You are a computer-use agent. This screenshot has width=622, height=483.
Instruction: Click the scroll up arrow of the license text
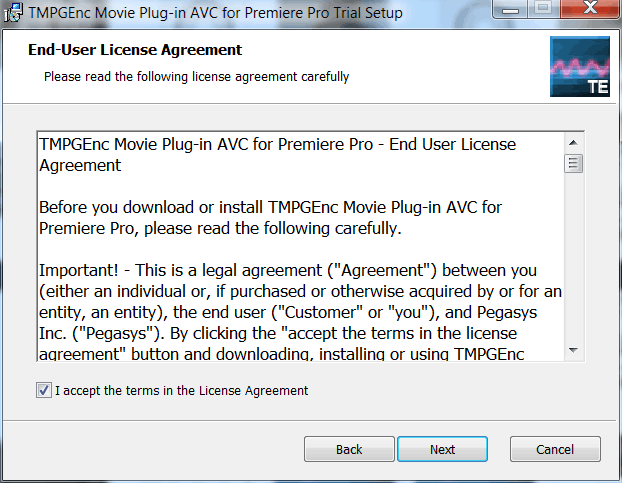573,143
